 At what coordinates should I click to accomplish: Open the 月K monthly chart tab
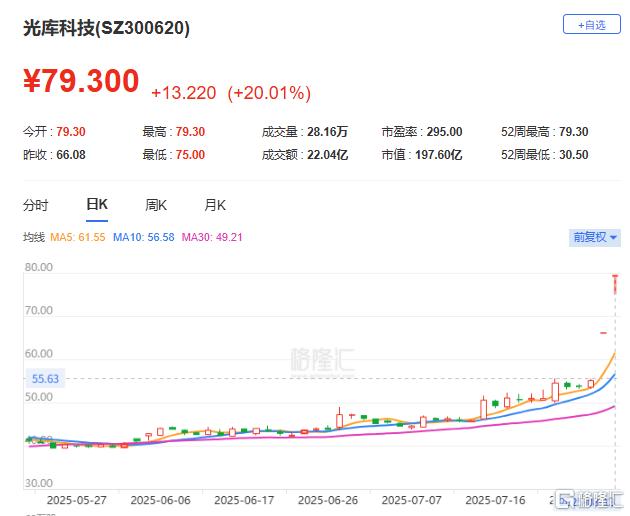(x=215, y=205)
